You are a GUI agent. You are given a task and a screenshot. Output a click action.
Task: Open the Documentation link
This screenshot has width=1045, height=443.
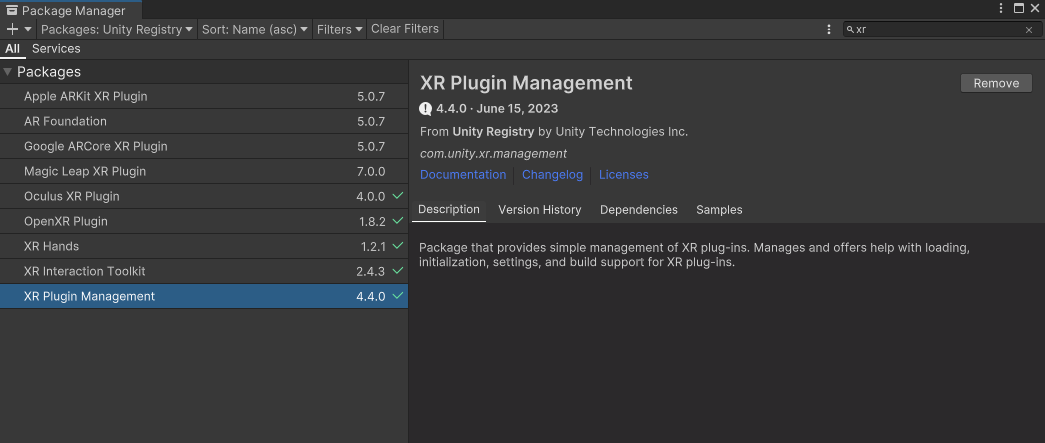click(463, 175)
